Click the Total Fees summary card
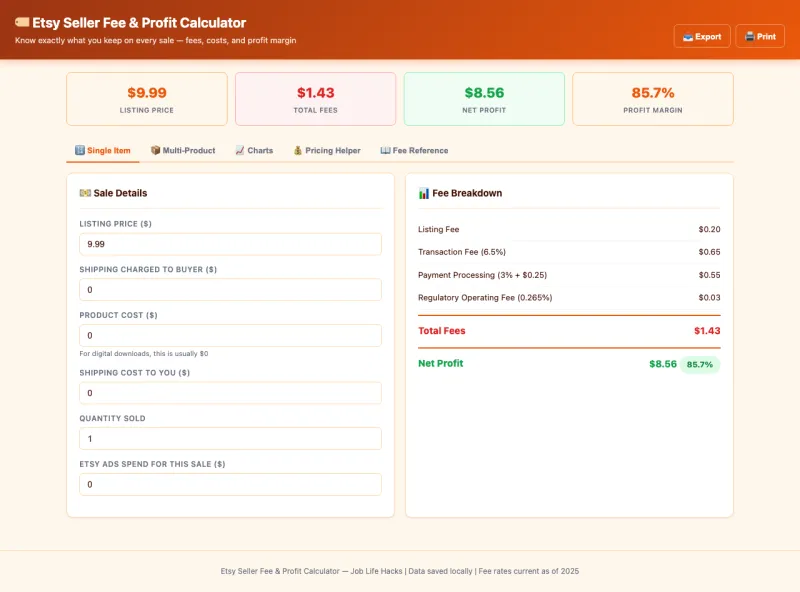The height and width of the screenshot is (592, 800). pyautogui.click(x=315, y=99)
